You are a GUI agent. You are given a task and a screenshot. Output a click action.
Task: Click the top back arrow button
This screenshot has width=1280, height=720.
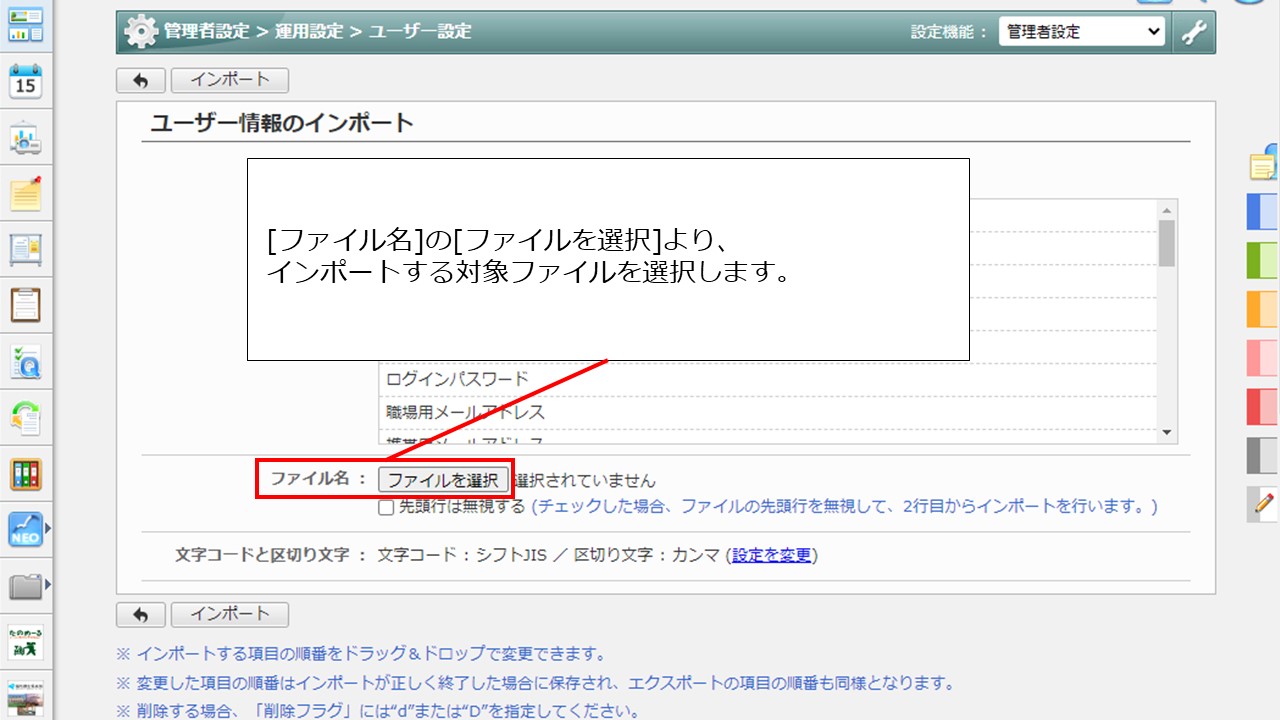pyautogui.click(x=141, y=80)
